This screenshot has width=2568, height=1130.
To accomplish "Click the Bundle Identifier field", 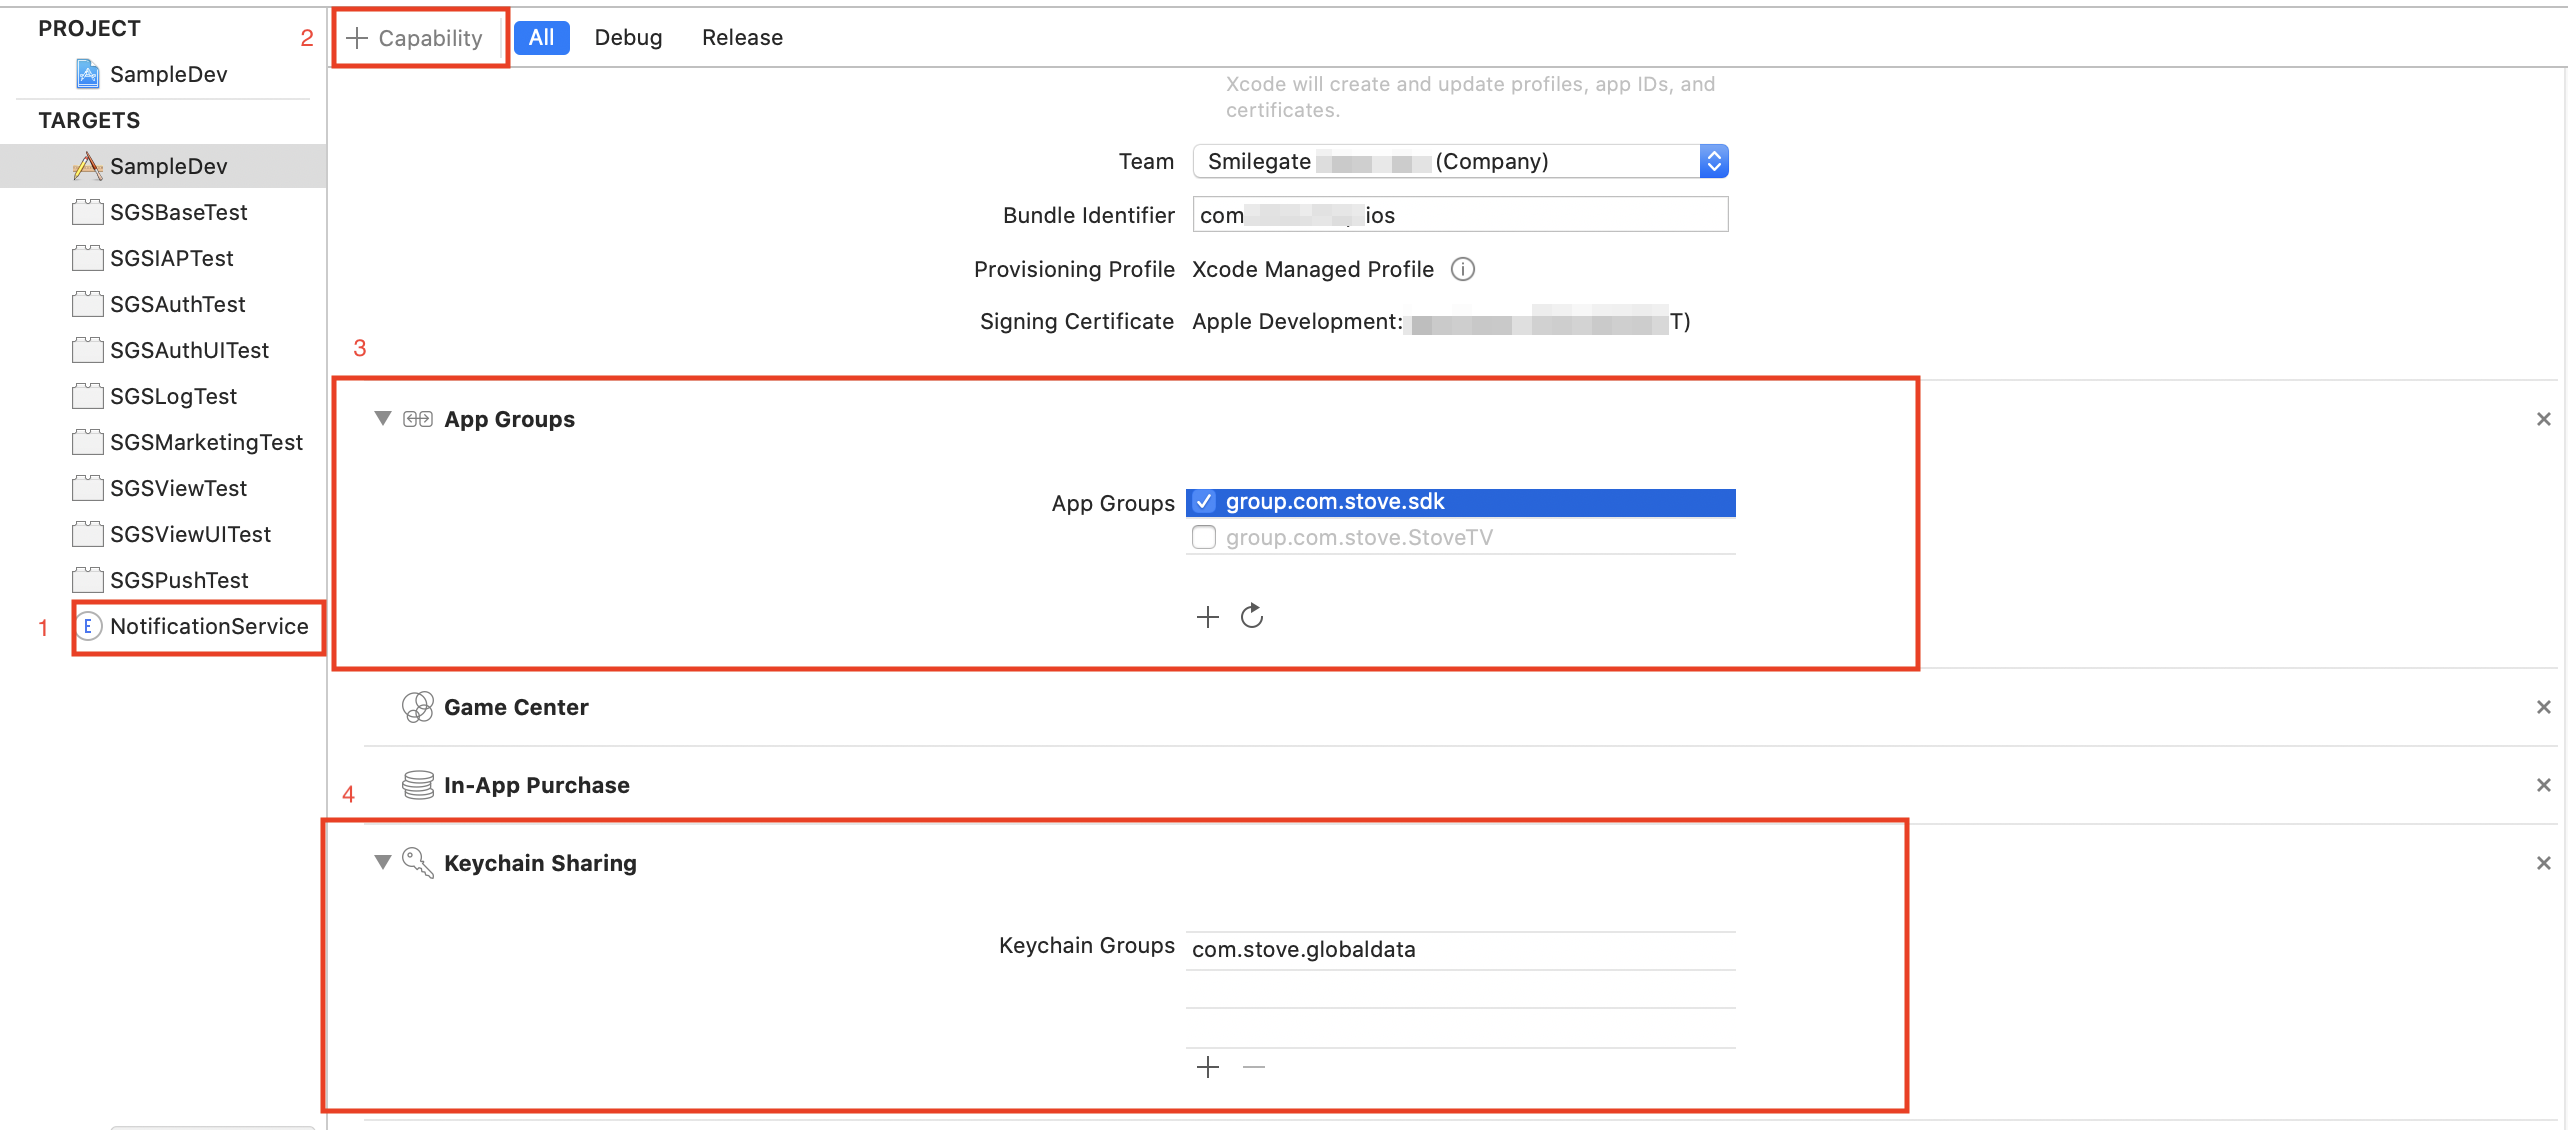I will pyautogui.click(x=1460, y=215).
